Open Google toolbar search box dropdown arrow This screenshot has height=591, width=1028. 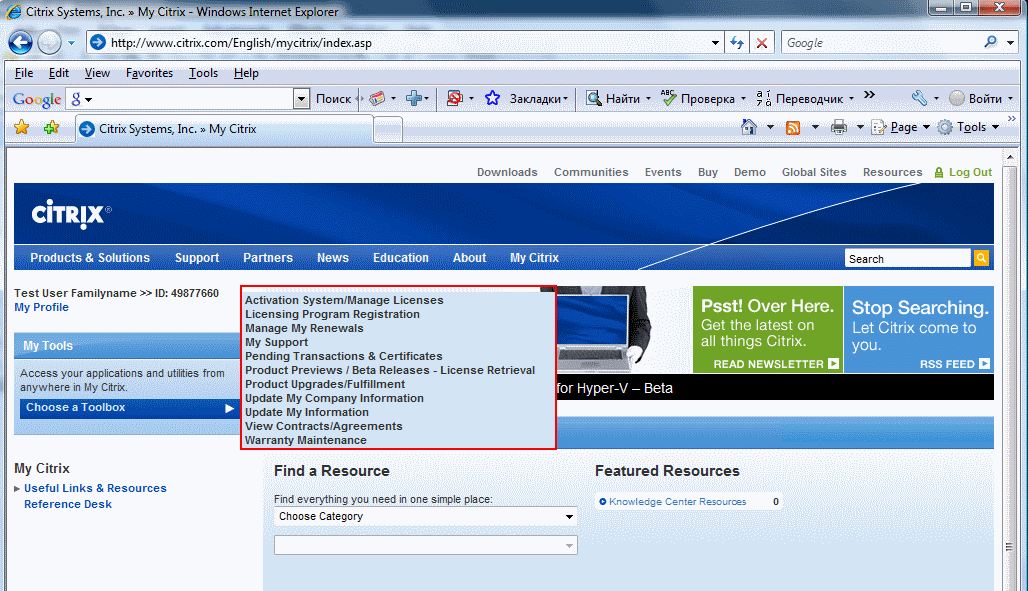coord(301,99)
